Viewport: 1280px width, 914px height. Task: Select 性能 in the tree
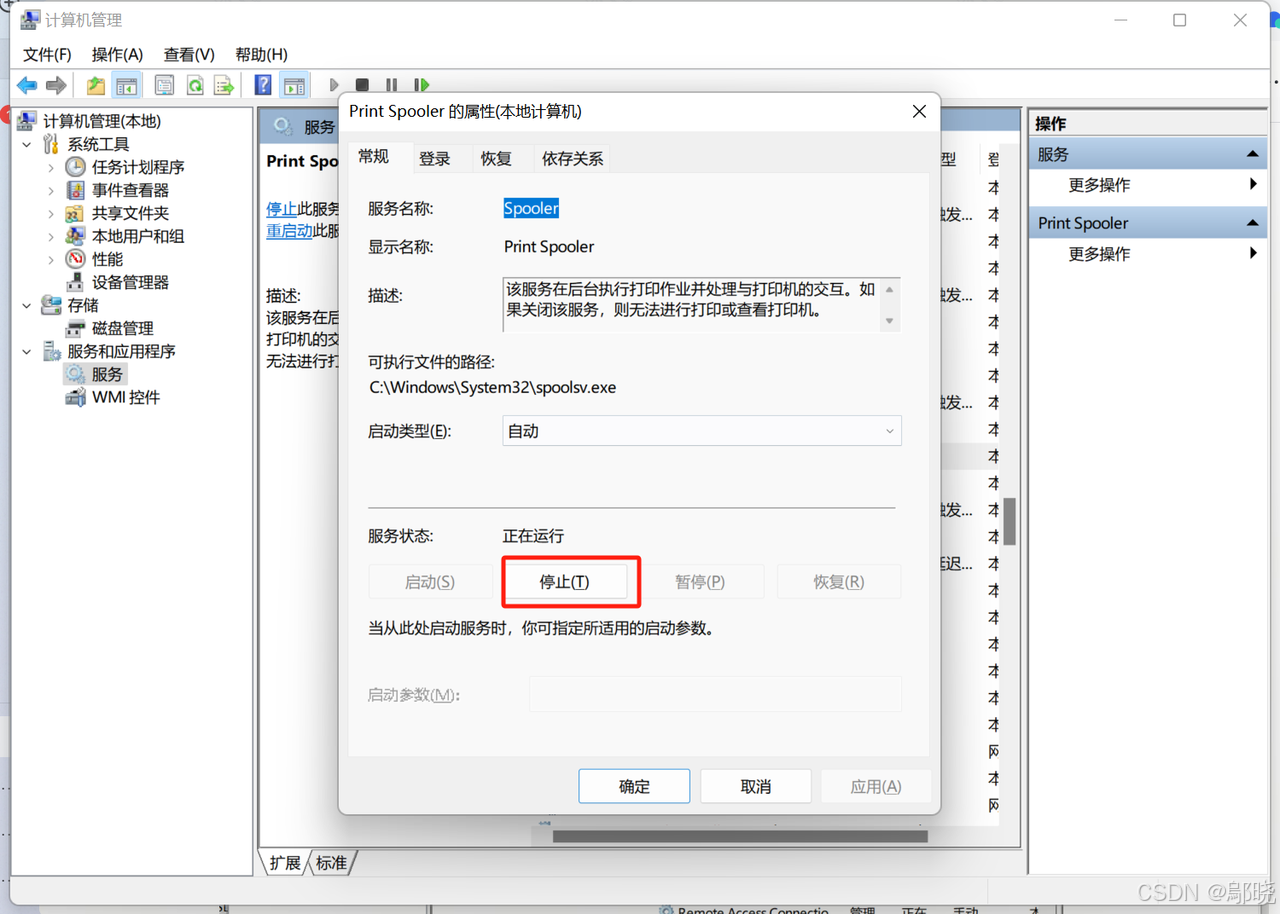pyautogui.click(x=107, y=259)
